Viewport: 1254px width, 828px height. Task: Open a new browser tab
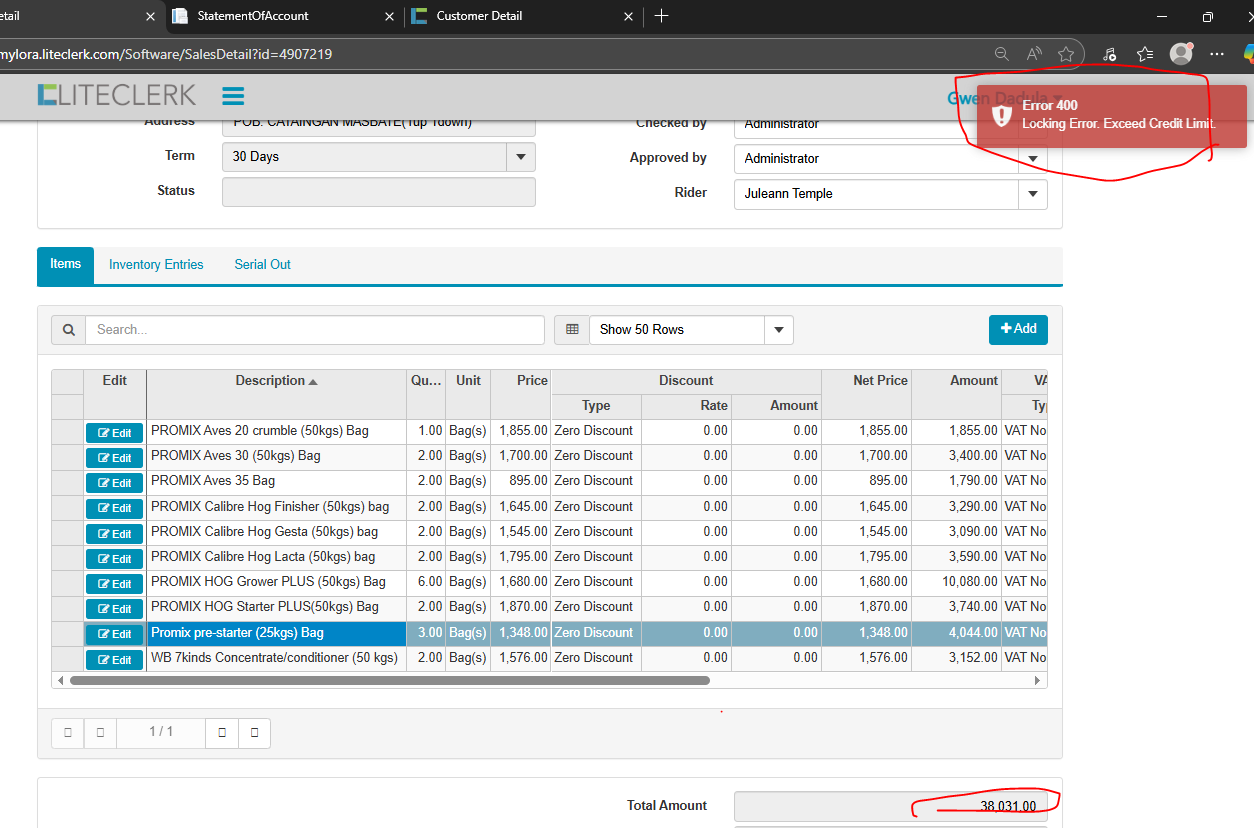click(661, 16)
